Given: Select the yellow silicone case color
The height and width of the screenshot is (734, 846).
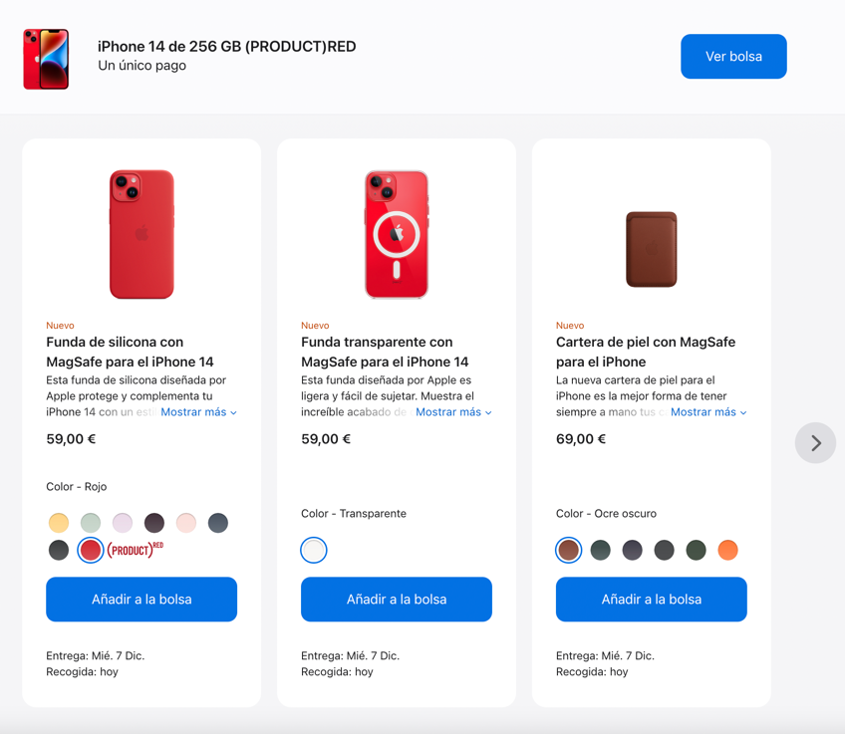Looking at the screenshot, I should 59,522.
